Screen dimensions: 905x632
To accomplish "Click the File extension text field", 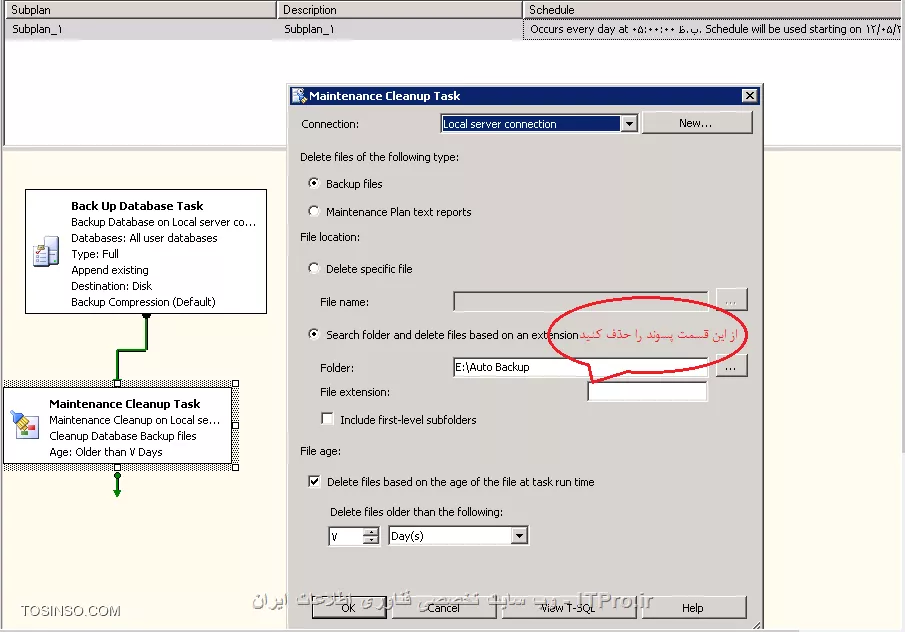I will click(647, 391).
